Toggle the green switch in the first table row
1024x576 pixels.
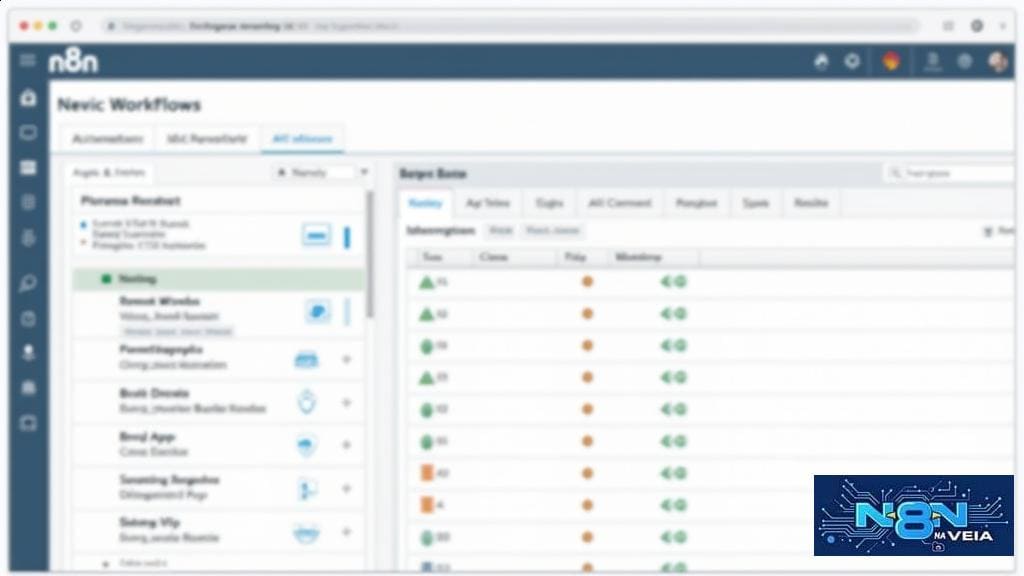coord(674,281)
